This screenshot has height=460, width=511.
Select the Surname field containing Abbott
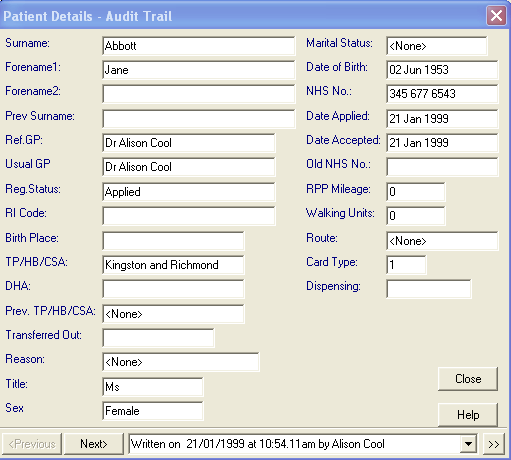pyautogui.click(x=199, y=46)
